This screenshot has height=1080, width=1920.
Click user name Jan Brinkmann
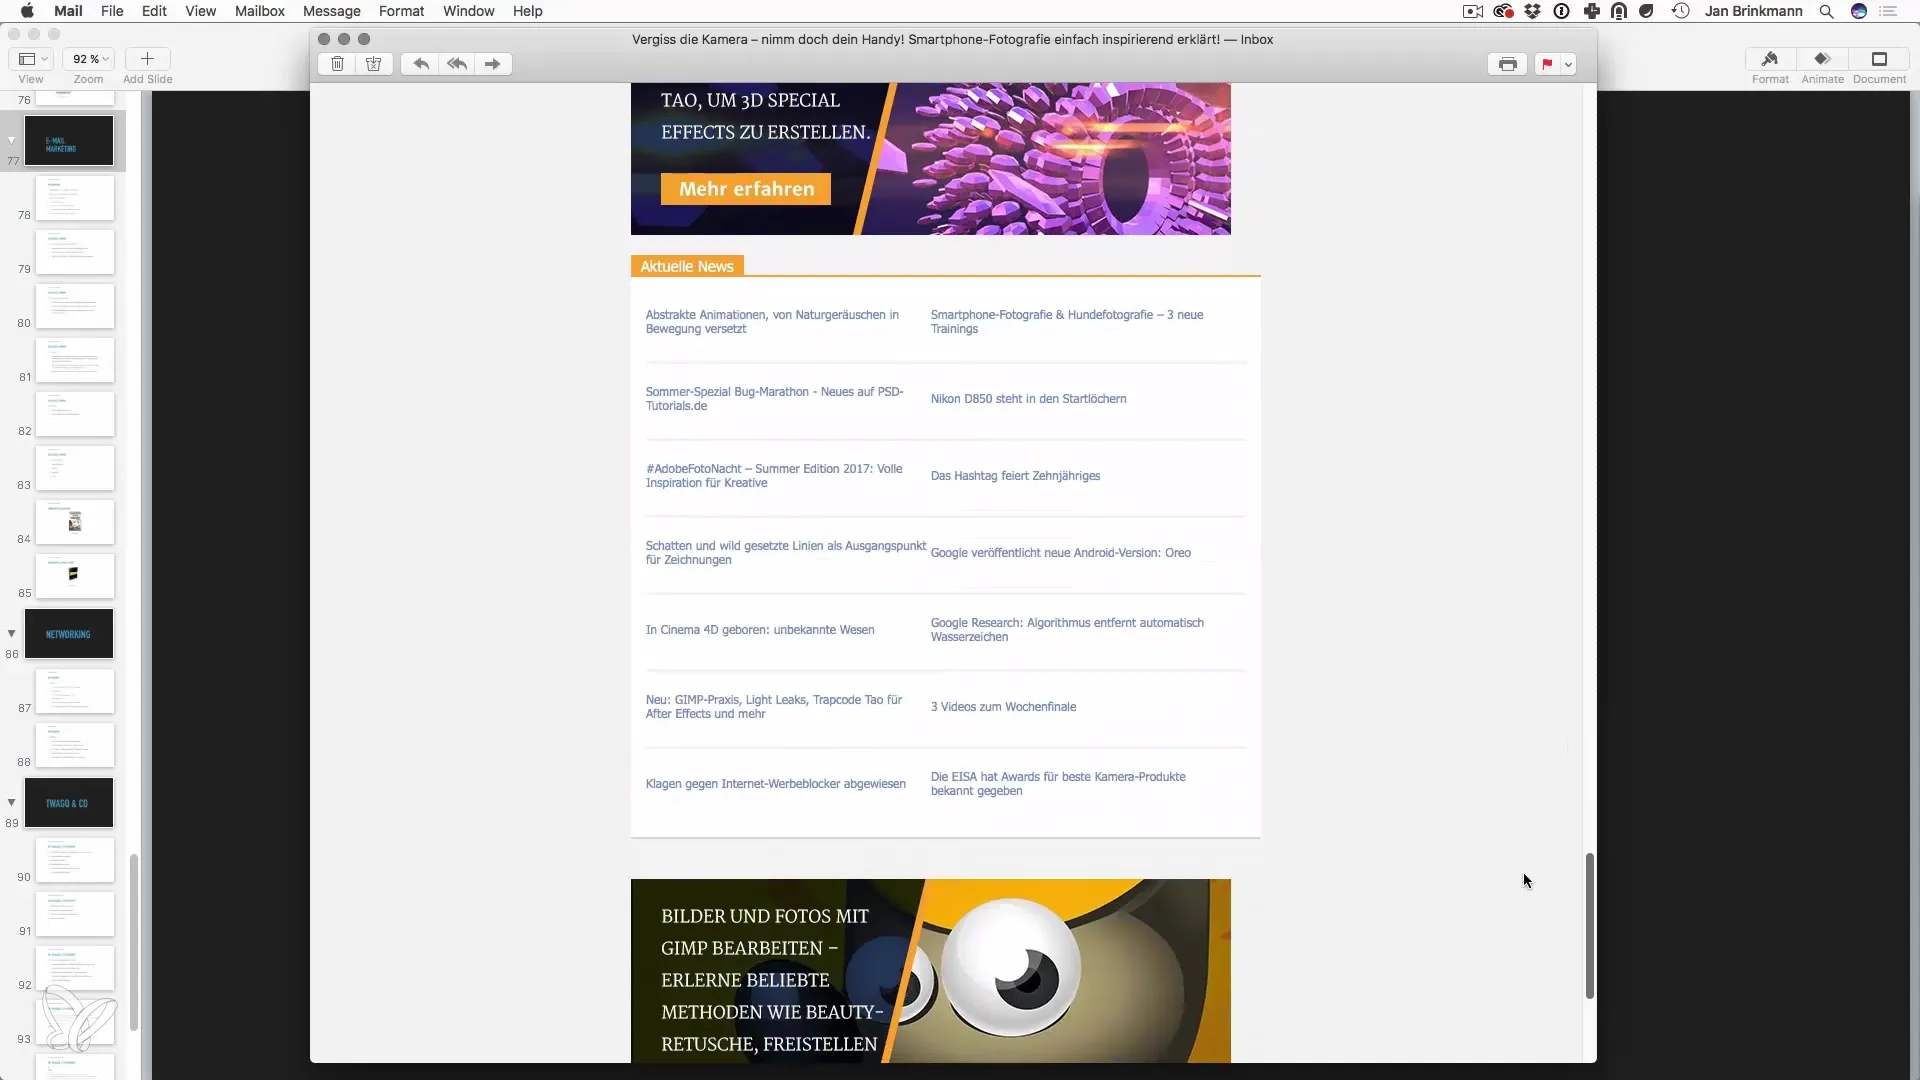[x=1753, y=11]
